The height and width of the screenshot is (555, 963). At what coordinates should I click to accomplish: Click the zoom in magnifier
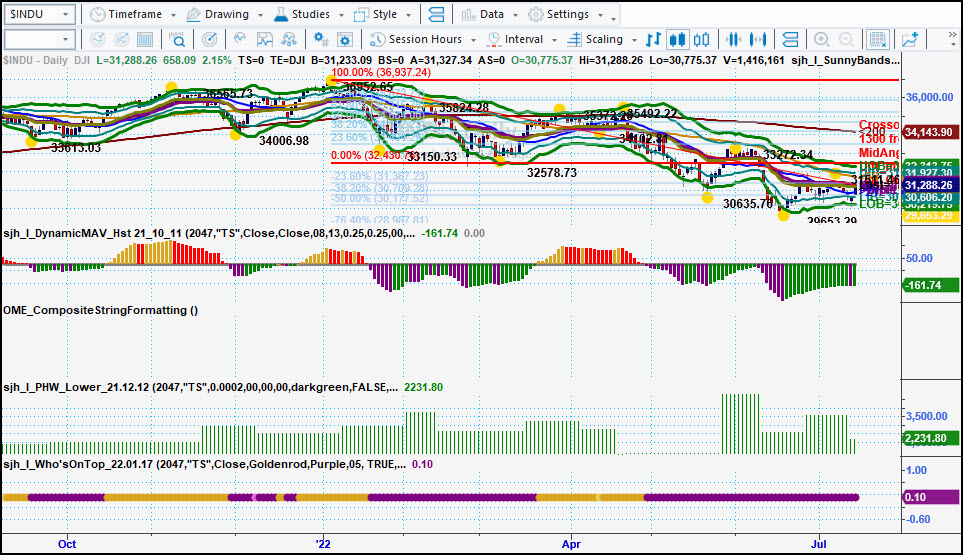click(822, 39)
